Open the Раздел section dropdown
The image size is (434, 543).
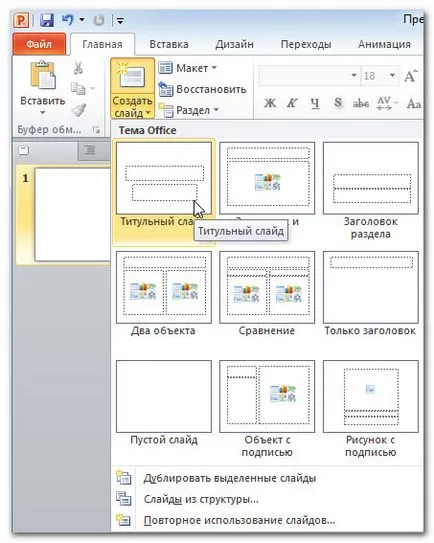(189, 110)
